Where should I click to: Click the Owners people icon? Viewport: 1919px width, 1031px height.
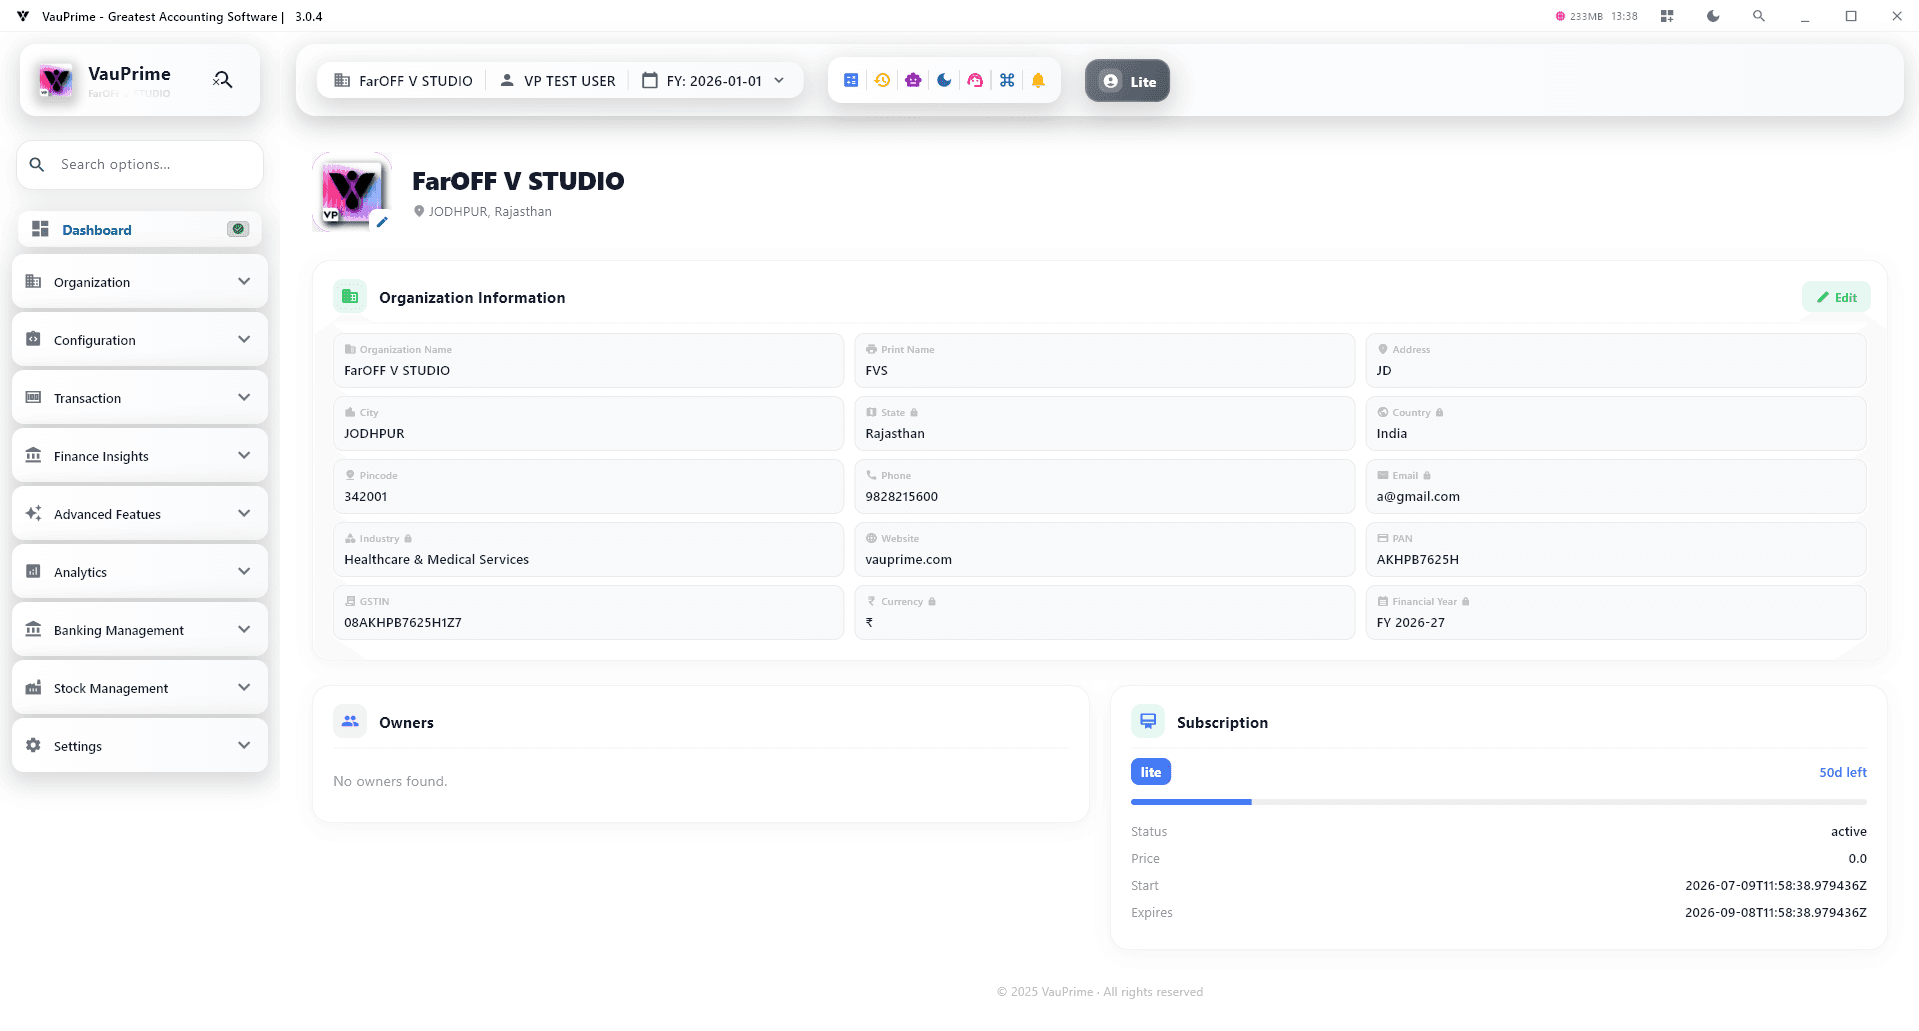pyautogui.click(x=350, y=721)
